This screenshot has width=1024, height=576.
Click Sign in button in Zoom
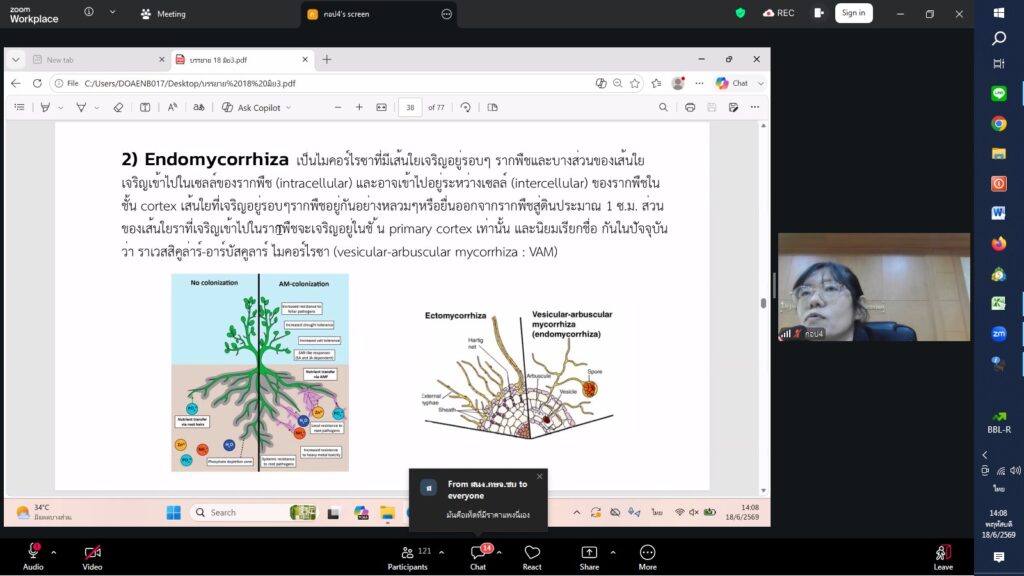pyautogui.click(x=854, y=13)
